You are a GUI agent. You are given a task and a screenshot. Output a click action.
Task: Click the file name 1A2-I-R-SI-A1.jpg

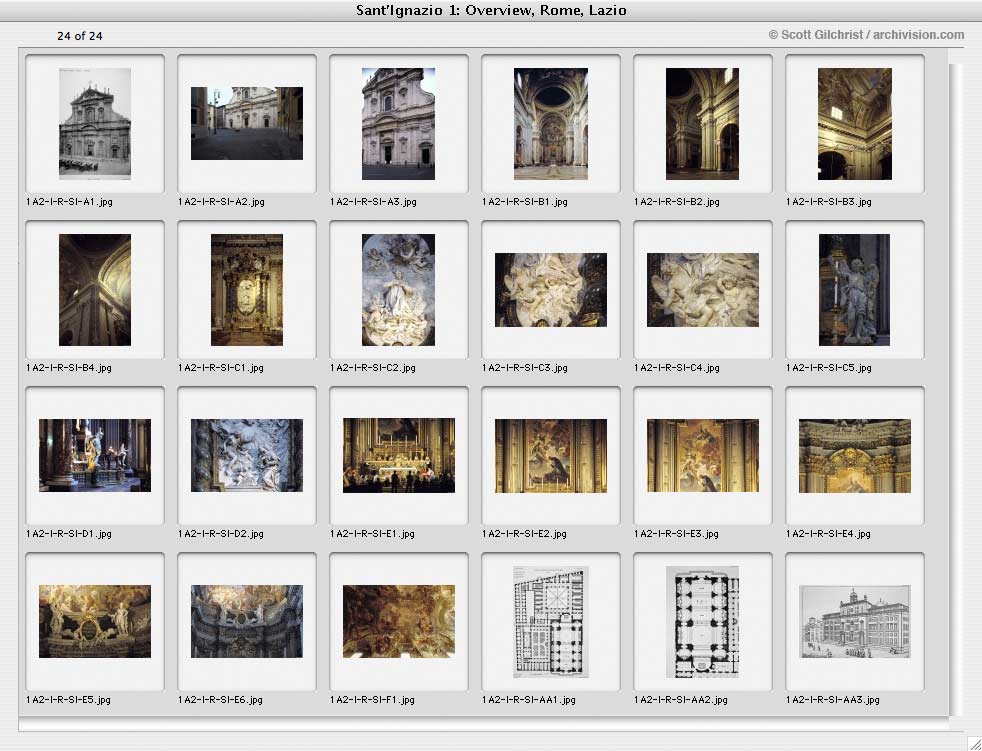[70, 202]
